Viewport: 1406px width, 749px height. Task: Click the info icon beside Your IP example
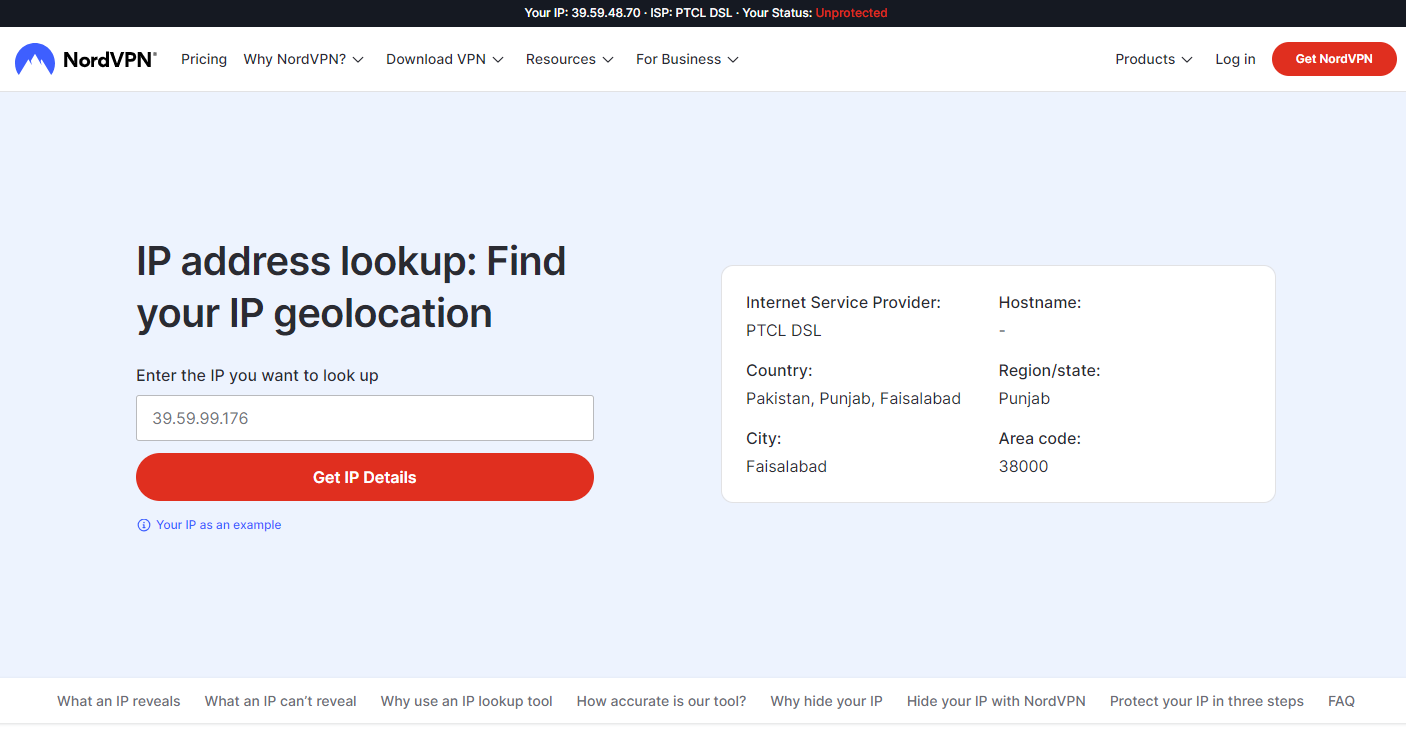pyautogui.click(x=144, y=525)
